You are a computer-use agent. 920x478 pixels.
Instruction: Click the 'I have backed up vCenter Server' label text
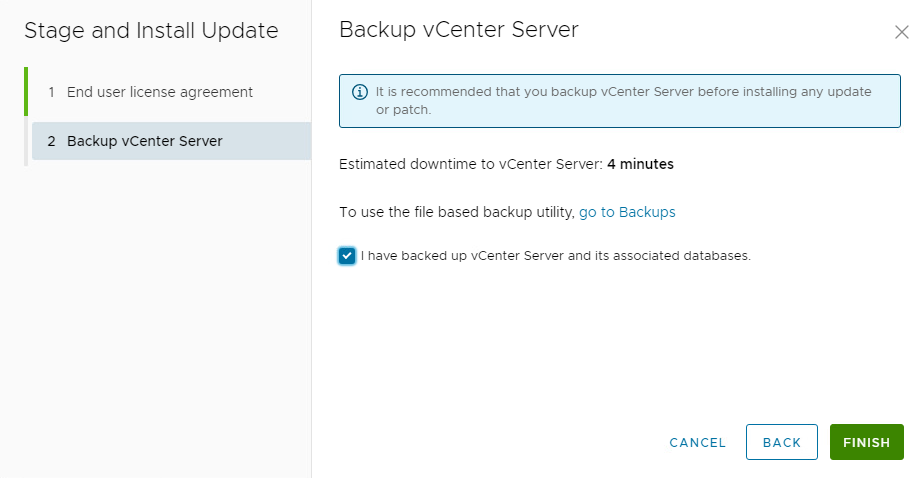coord(556,256)
